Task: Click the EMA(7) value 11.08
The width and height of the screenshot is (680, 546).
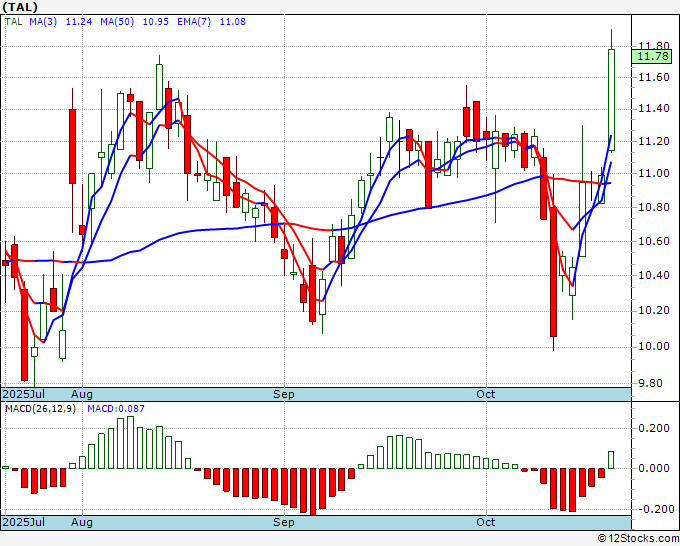Action: 232,22
